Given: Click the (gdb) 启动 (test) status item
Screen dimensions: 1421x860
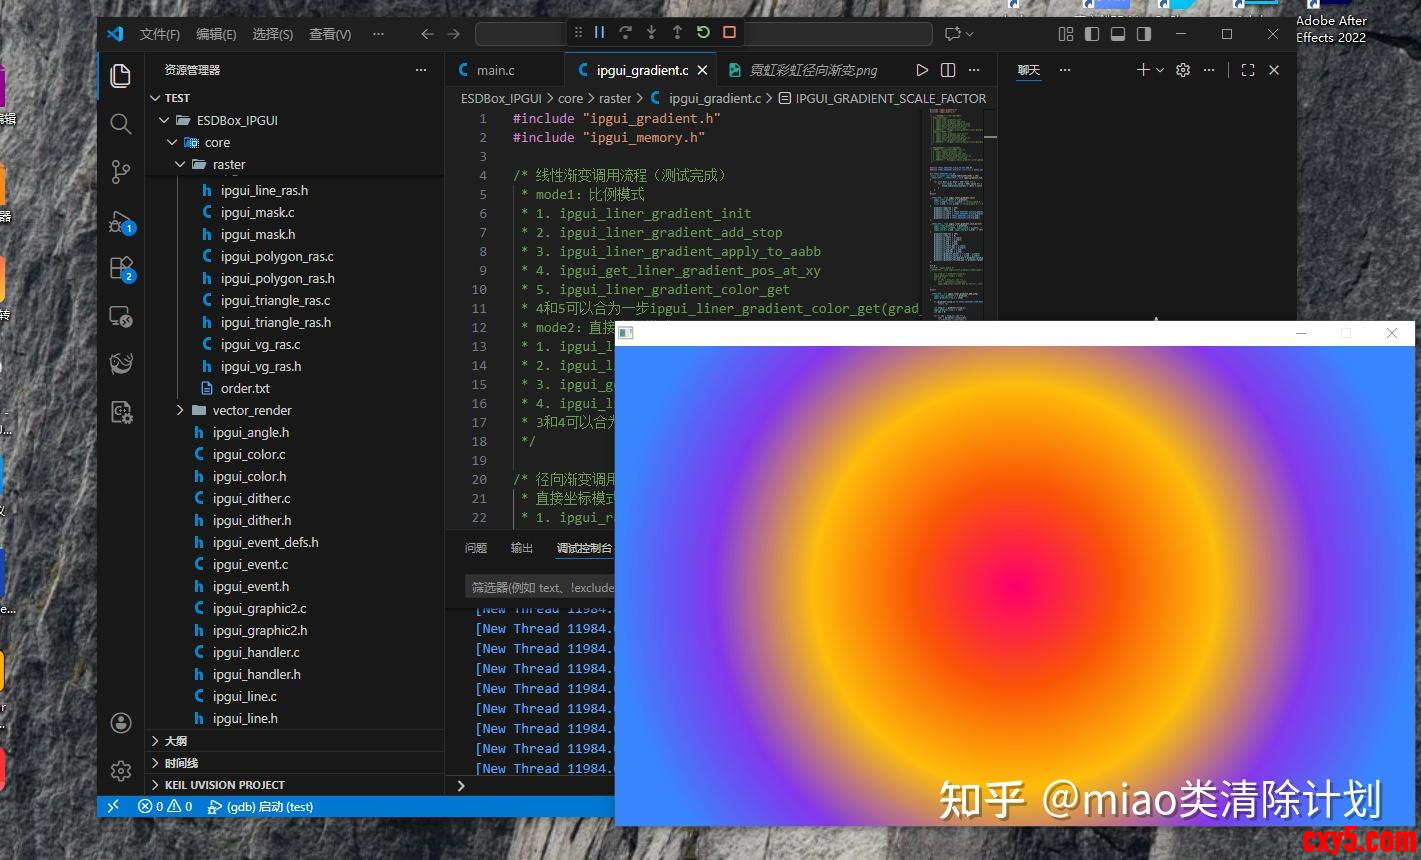Looking at the screenshot, I should coord(260,807).
